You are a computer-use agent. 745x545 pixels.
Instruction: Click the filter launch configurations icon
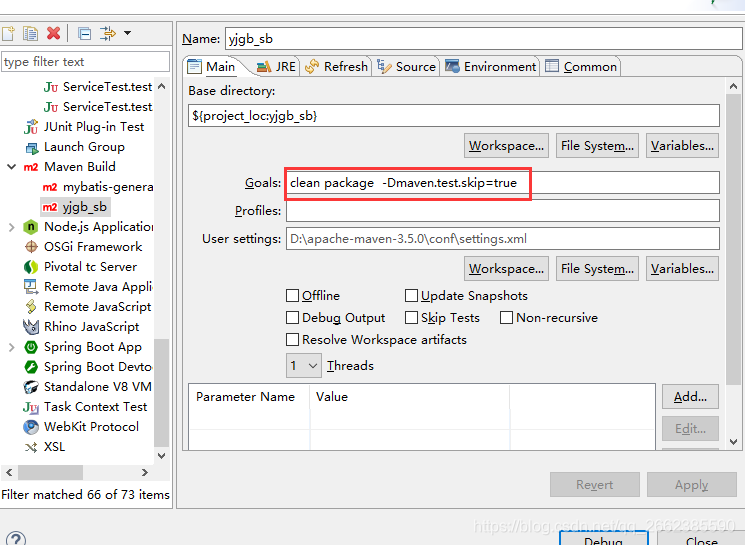pos(107,33)
